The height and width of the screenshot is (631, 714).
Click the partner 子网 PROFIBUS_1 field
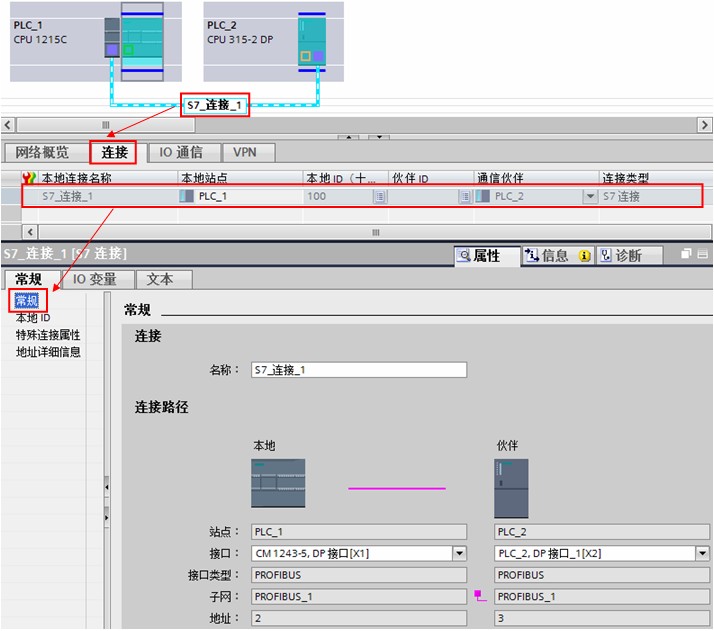pyautogui.click(x=602, y=596)
